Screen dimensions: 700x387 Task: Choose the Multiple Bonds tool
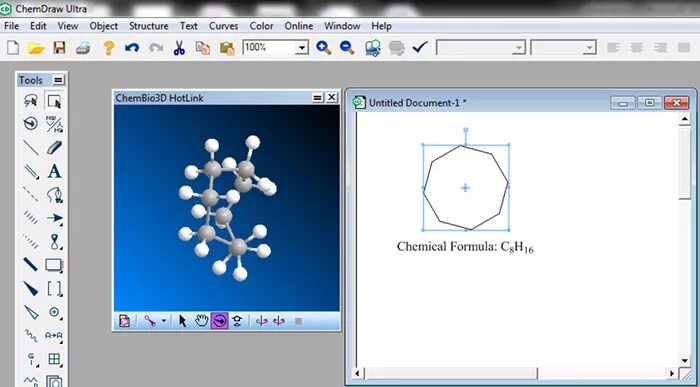(30, 171)
